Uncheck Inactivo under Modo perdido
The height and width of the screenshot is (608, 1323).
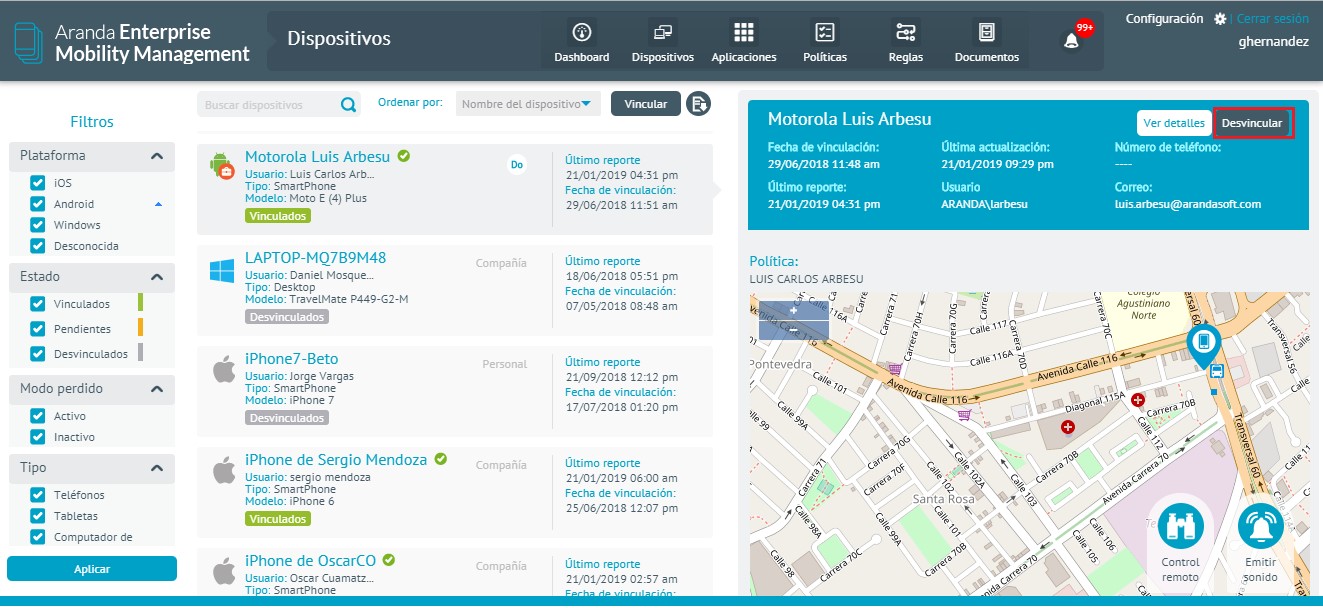[x=38, y=437]
